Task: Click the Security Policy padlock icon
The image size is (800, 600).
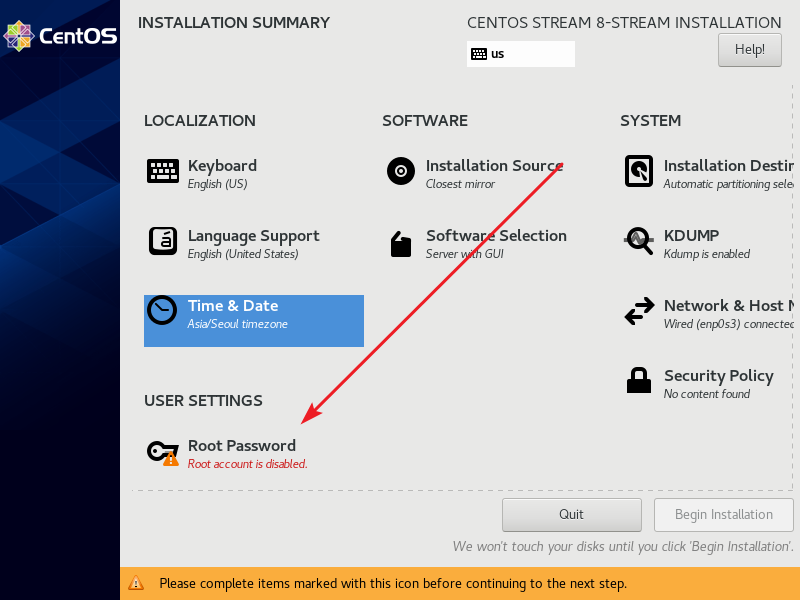Action: click(x=639, y=380)
